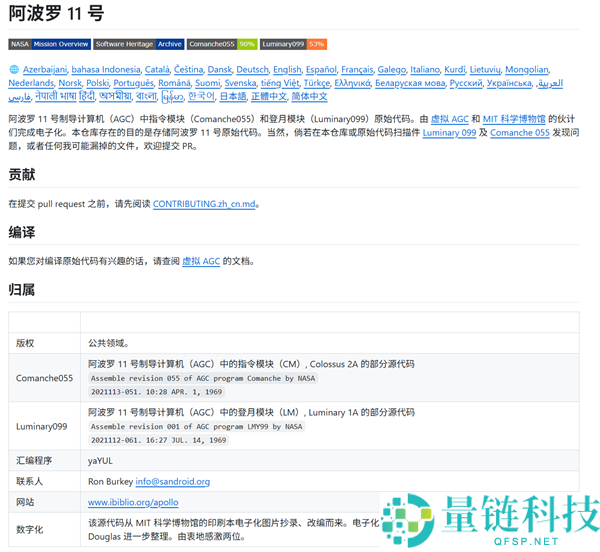600x552 pixels.
Task: Select the Svenska language link
Action: coord(240,83)
